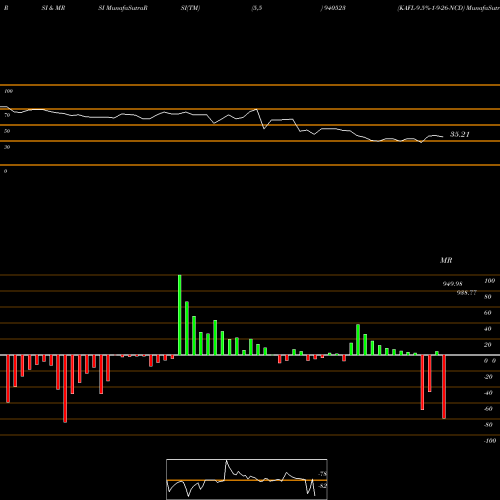Click the 'SI & MR' header text
The height and width of the screenshot is (500, 500).
[53, 8]
